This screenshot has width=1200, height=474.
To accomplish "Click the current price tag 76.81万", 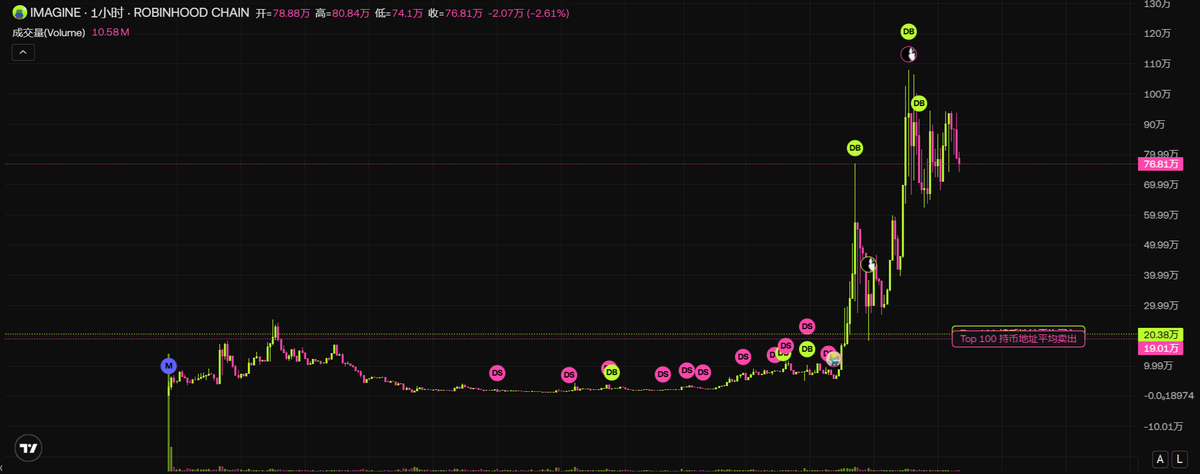I will (x=1161, y=164).
